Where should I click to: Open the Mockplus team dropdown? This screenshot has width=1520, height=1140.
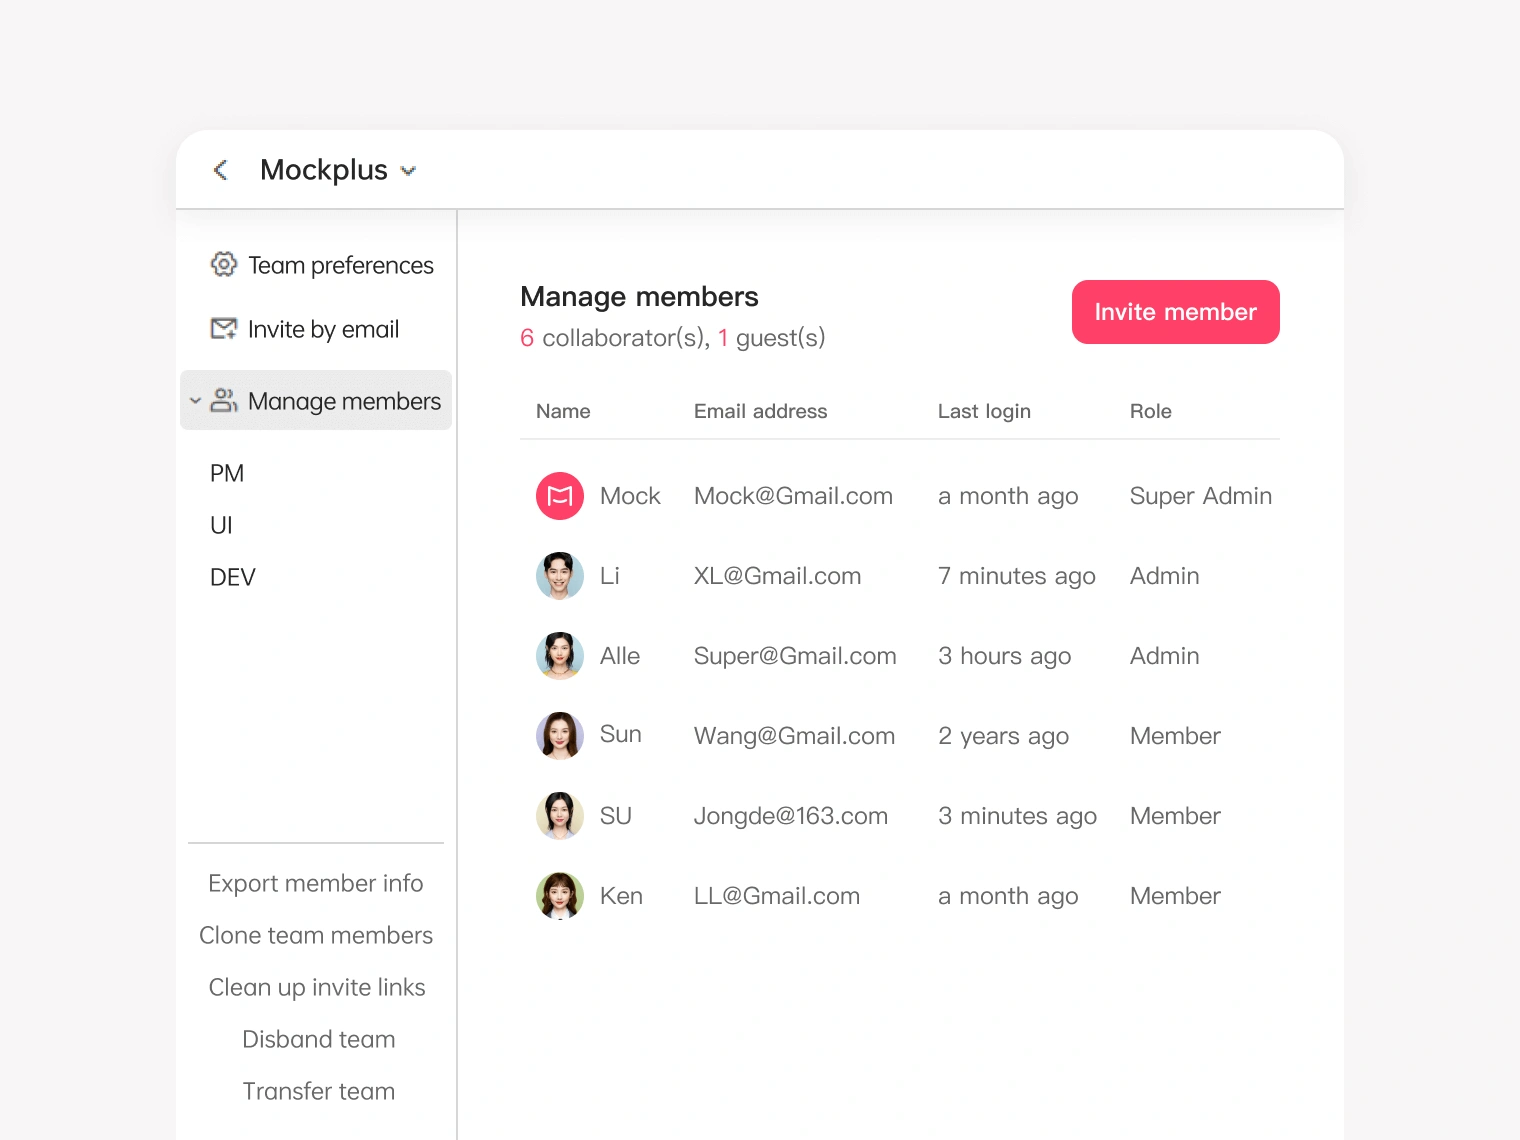click(408, 171)
